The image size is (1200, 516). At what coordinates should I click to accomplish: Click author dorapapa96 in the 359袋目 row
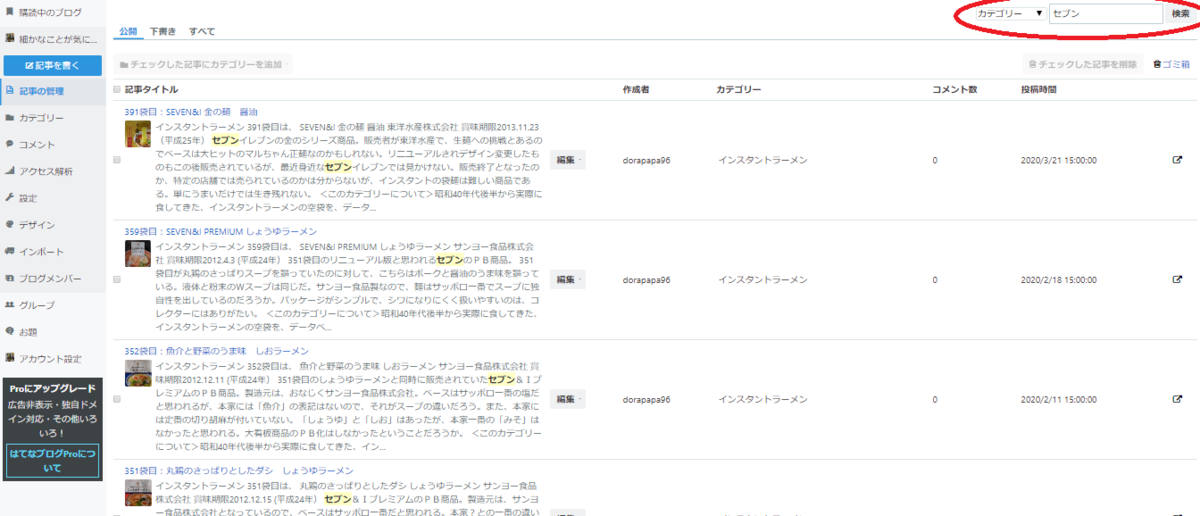(646, 280)
